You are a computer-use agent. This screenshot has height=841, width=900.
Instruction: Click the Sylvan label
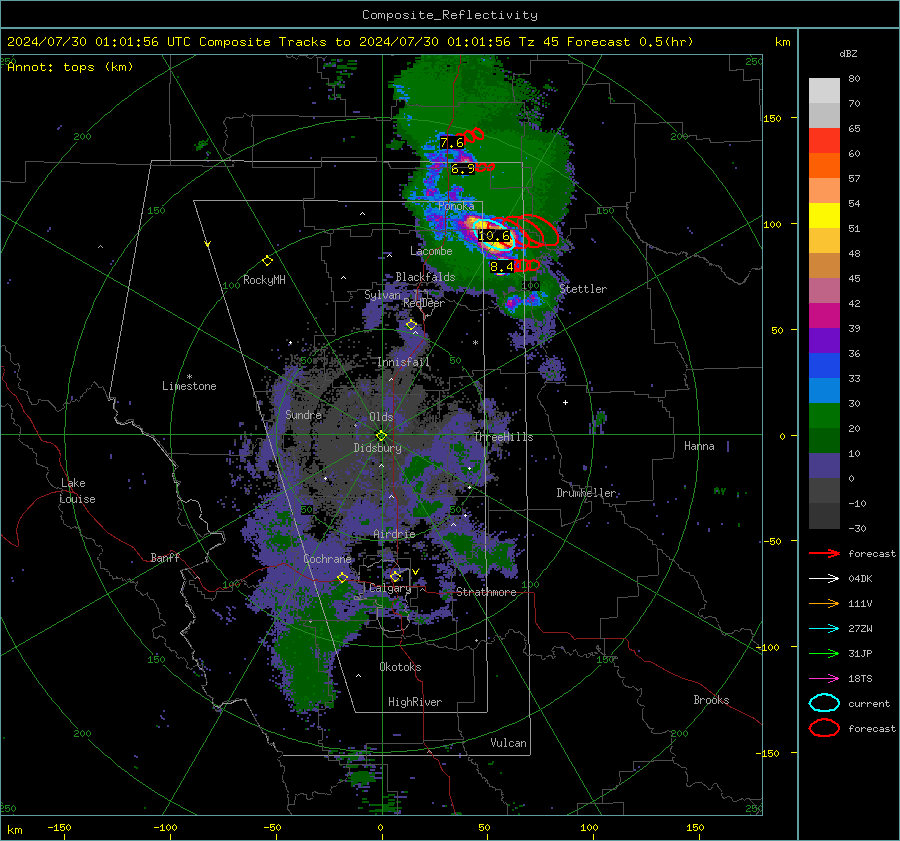click(x=382, y=295)
